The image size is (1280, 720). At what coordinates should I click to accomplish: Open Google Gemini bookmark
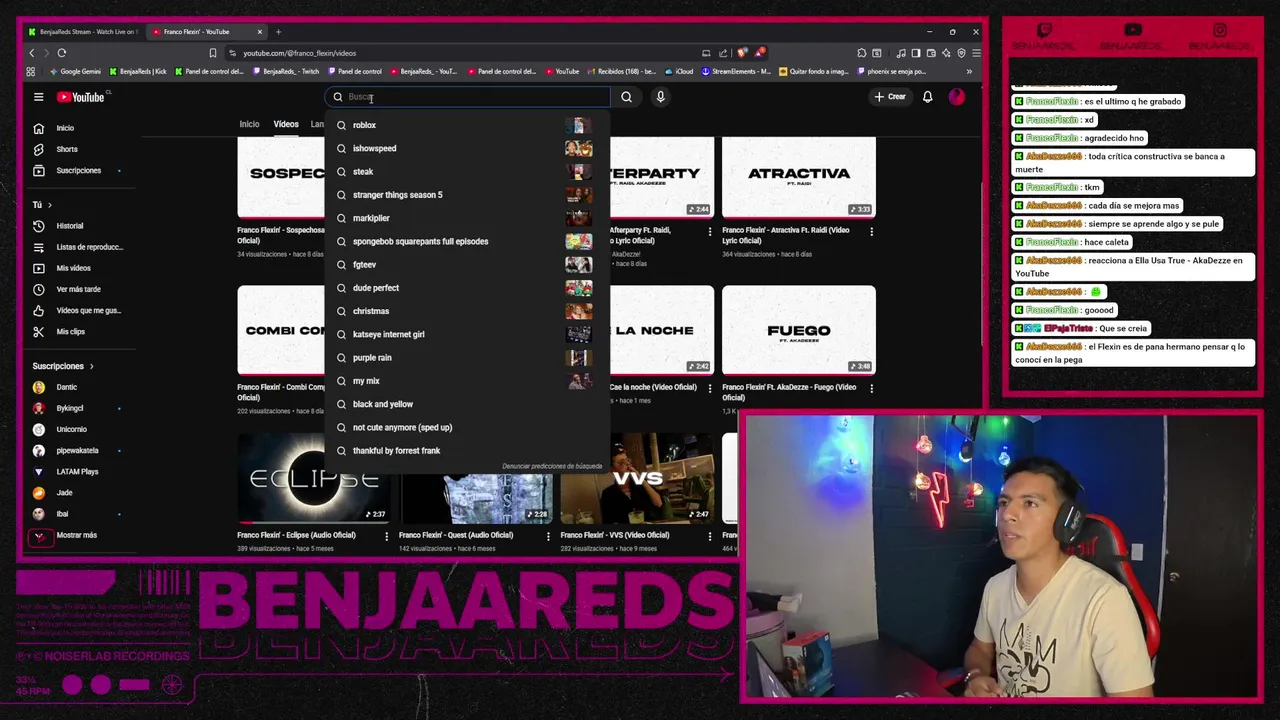[75, 72]
